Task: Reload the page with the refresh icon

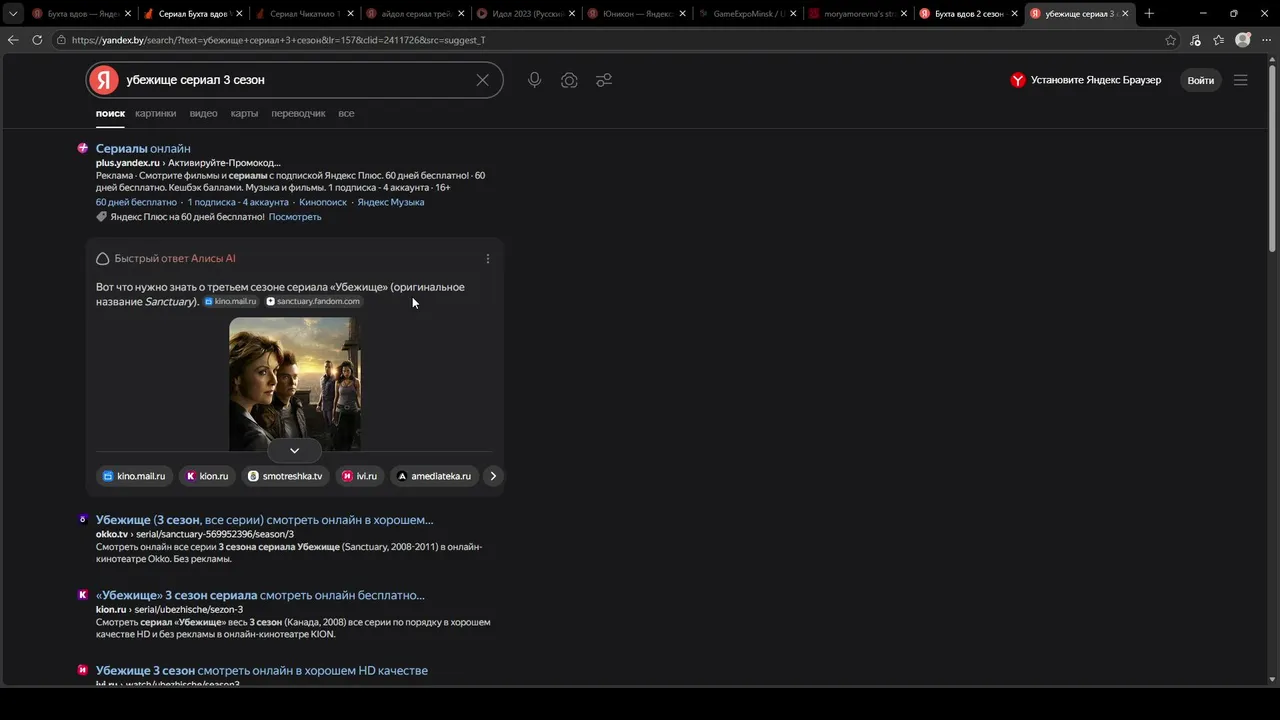Action: (37, 40)
